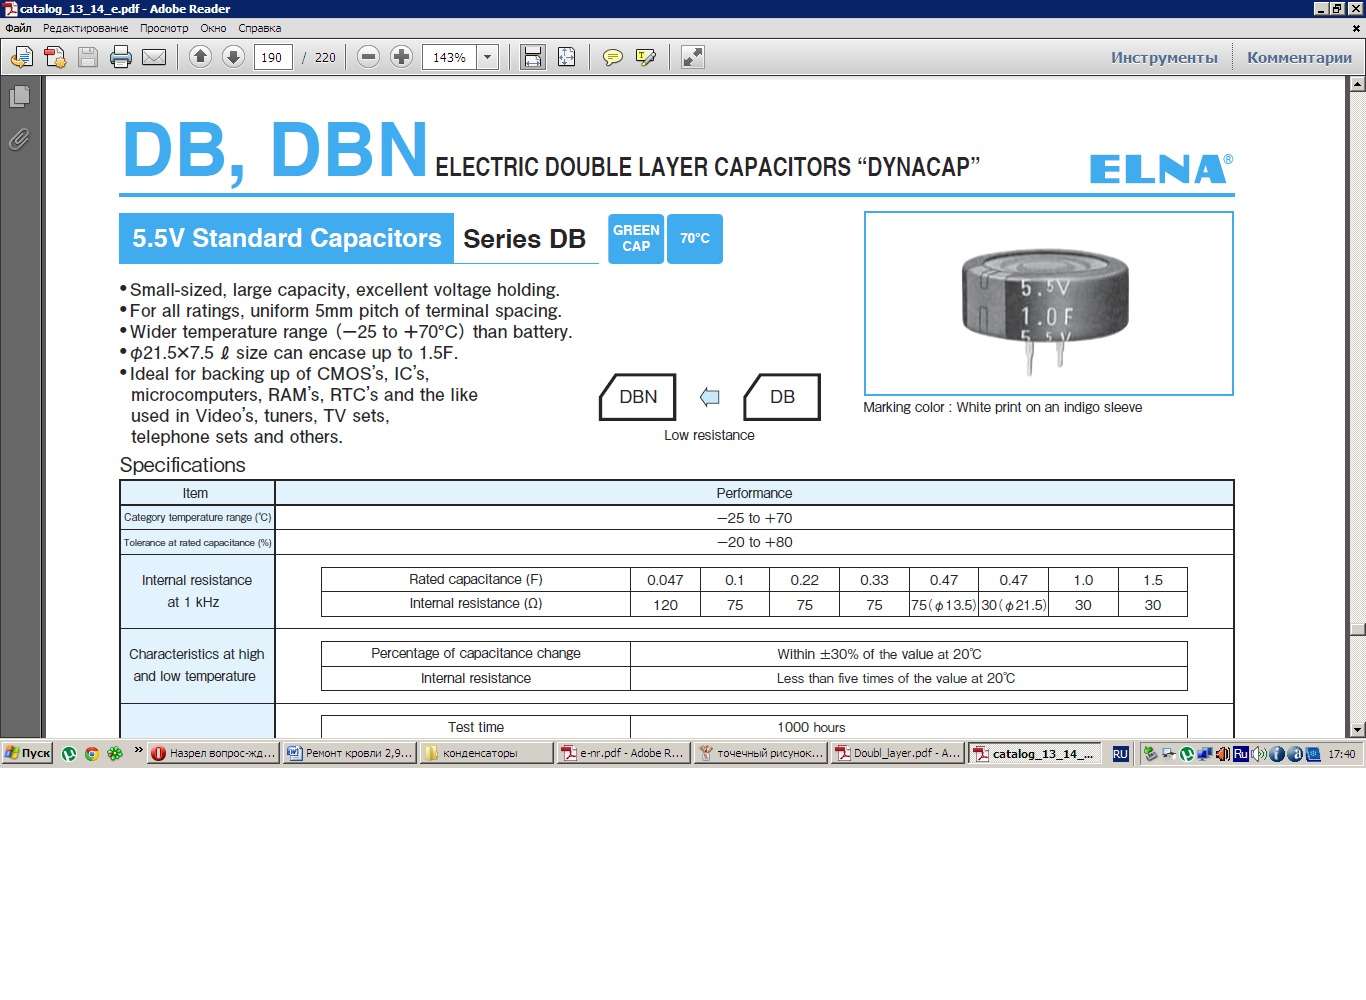Switch to Ремонт кровли taskbar window
This screenshot has width=1366, height=1000.
350,753
